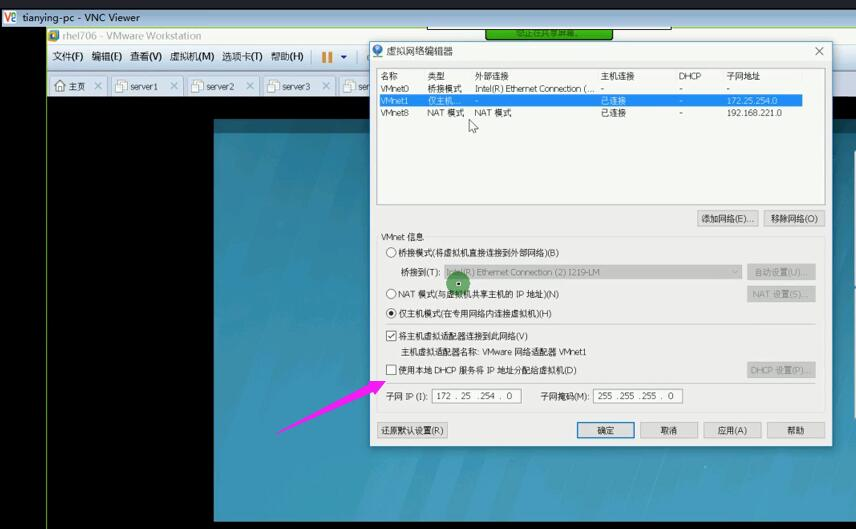Screen dimensions: 856x529
Task: Close the 虚拟网络编辑器 dialog
Action: point(819,51)
